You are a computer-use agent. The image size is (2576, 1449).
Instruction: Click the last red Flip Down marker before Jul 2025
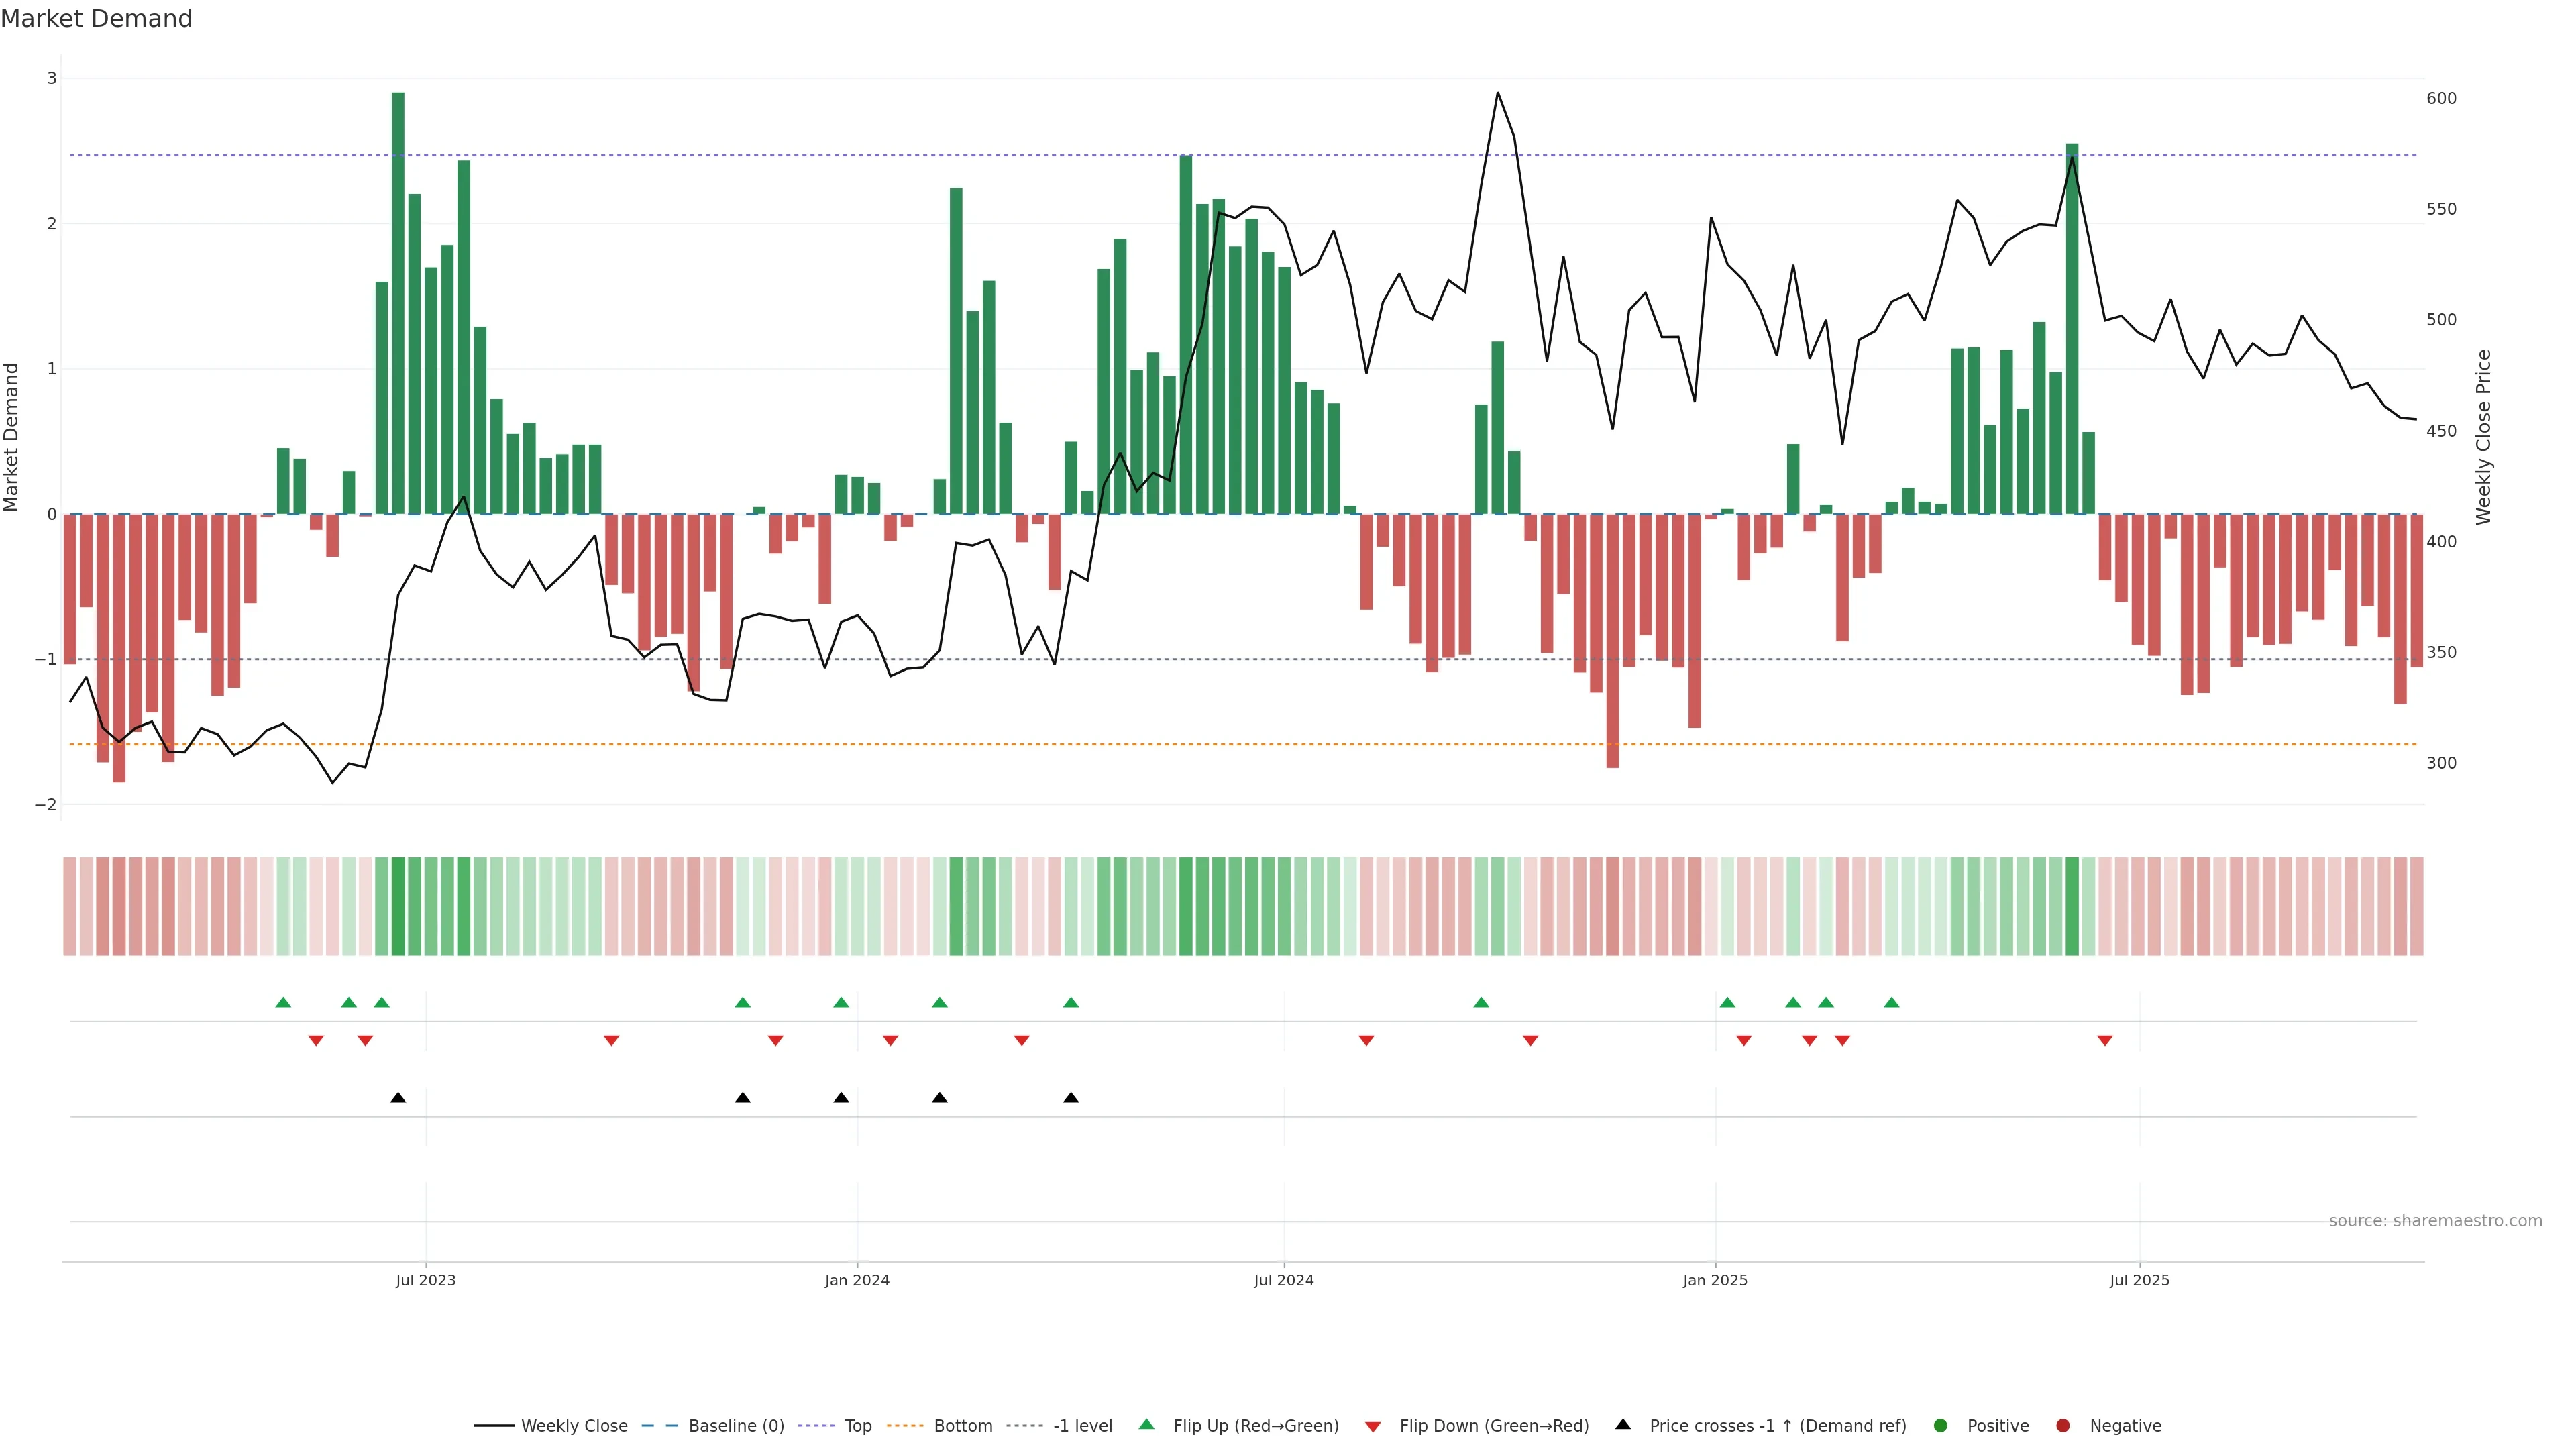(x=2105, y=1040)
